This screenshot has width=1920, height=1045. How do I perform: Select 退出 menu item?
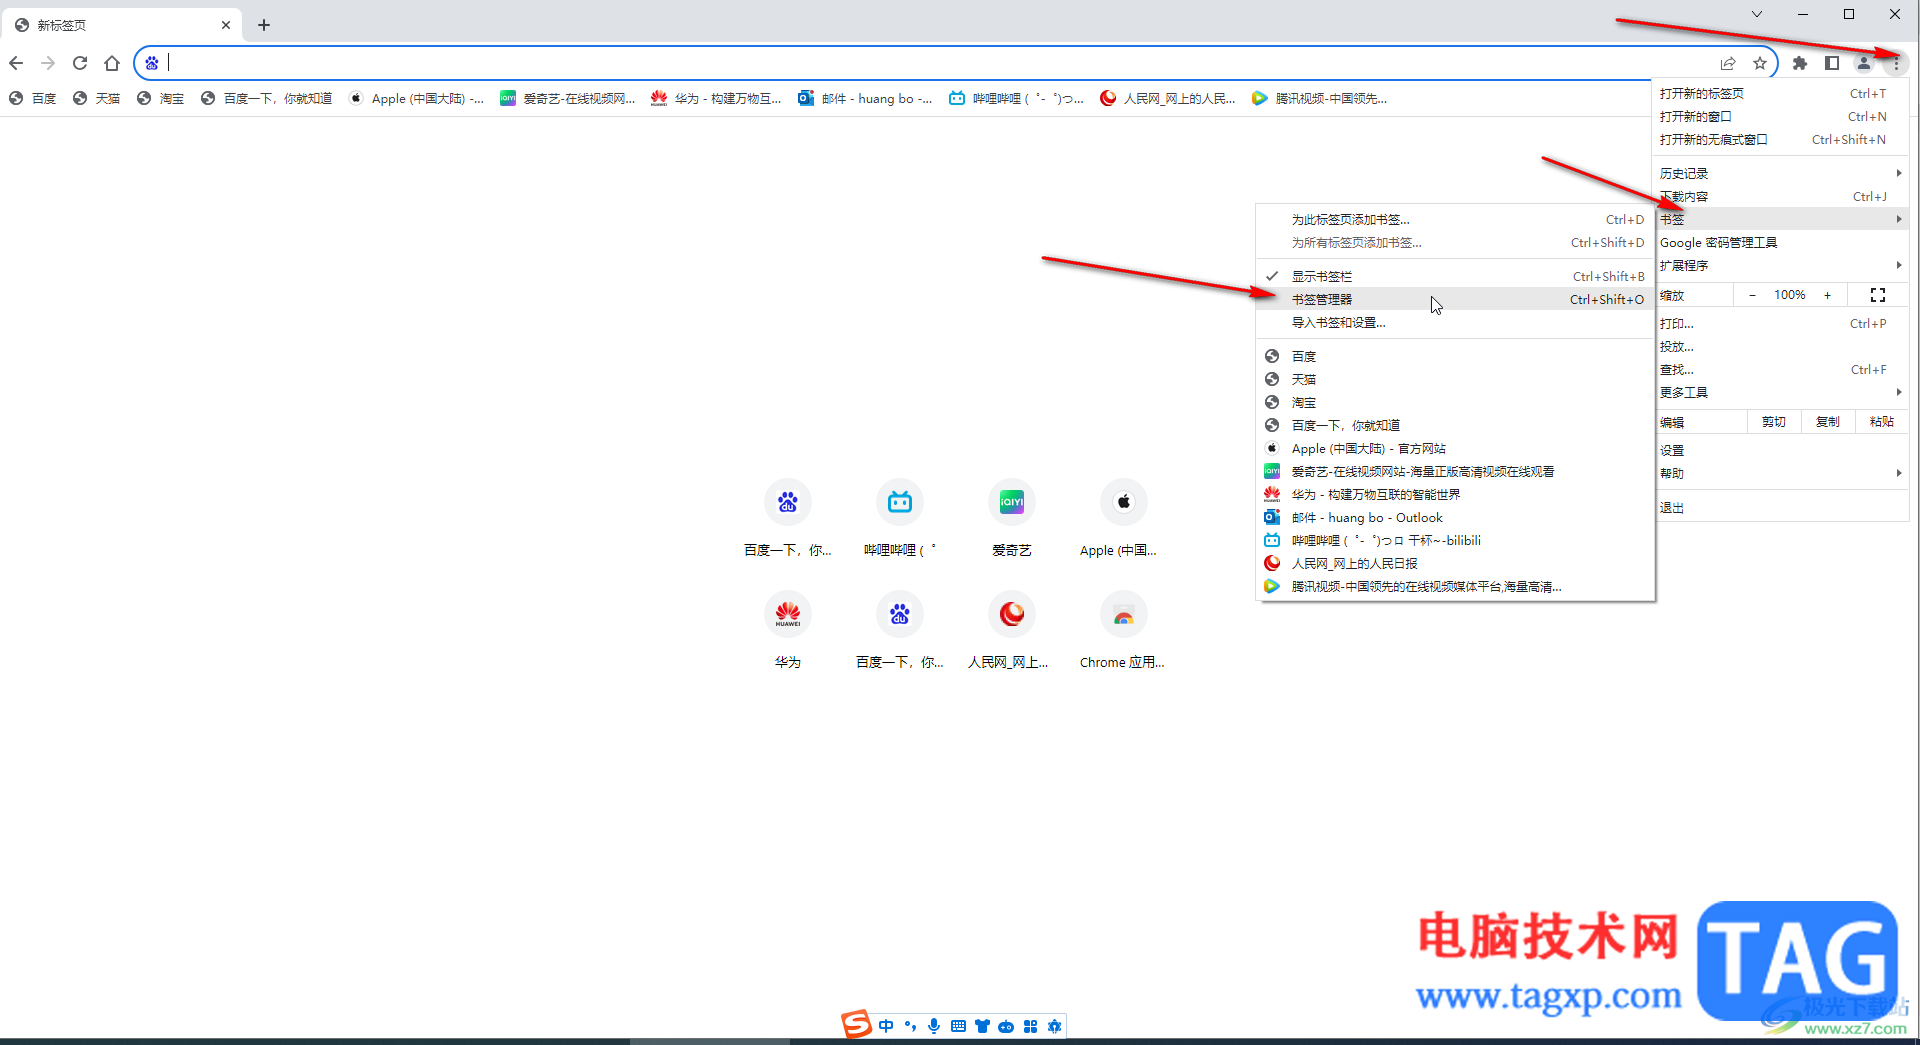click(1780, 507)
